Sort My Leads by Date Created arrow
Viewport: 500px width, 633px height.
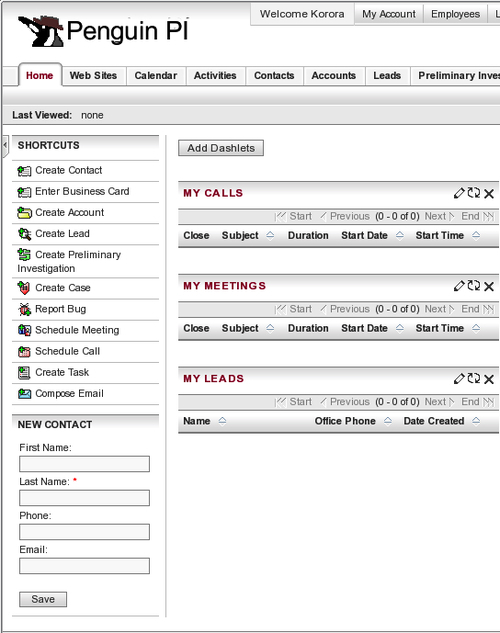[476, 421]
